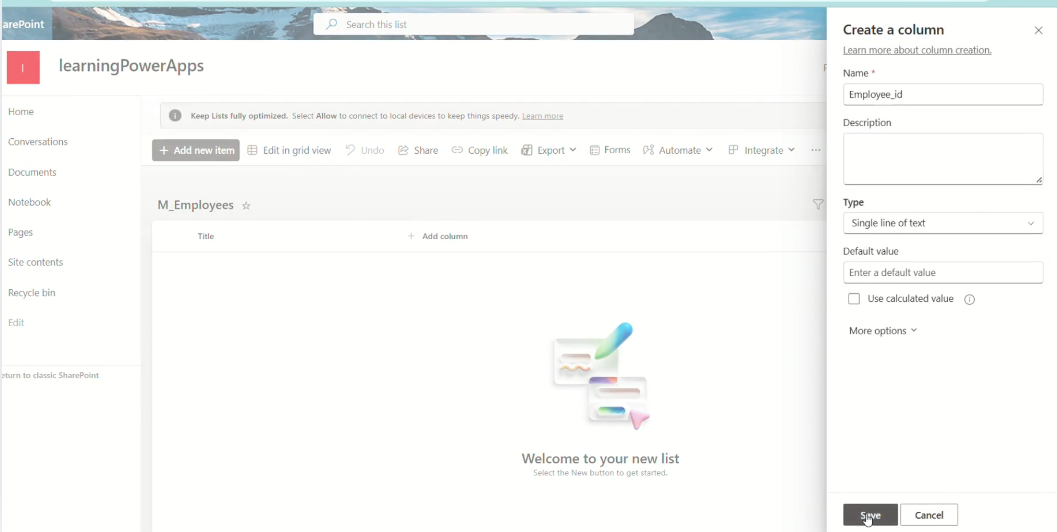Click Edit in left navigation
The image size is (1057, 532).
[x=16, y=322]
